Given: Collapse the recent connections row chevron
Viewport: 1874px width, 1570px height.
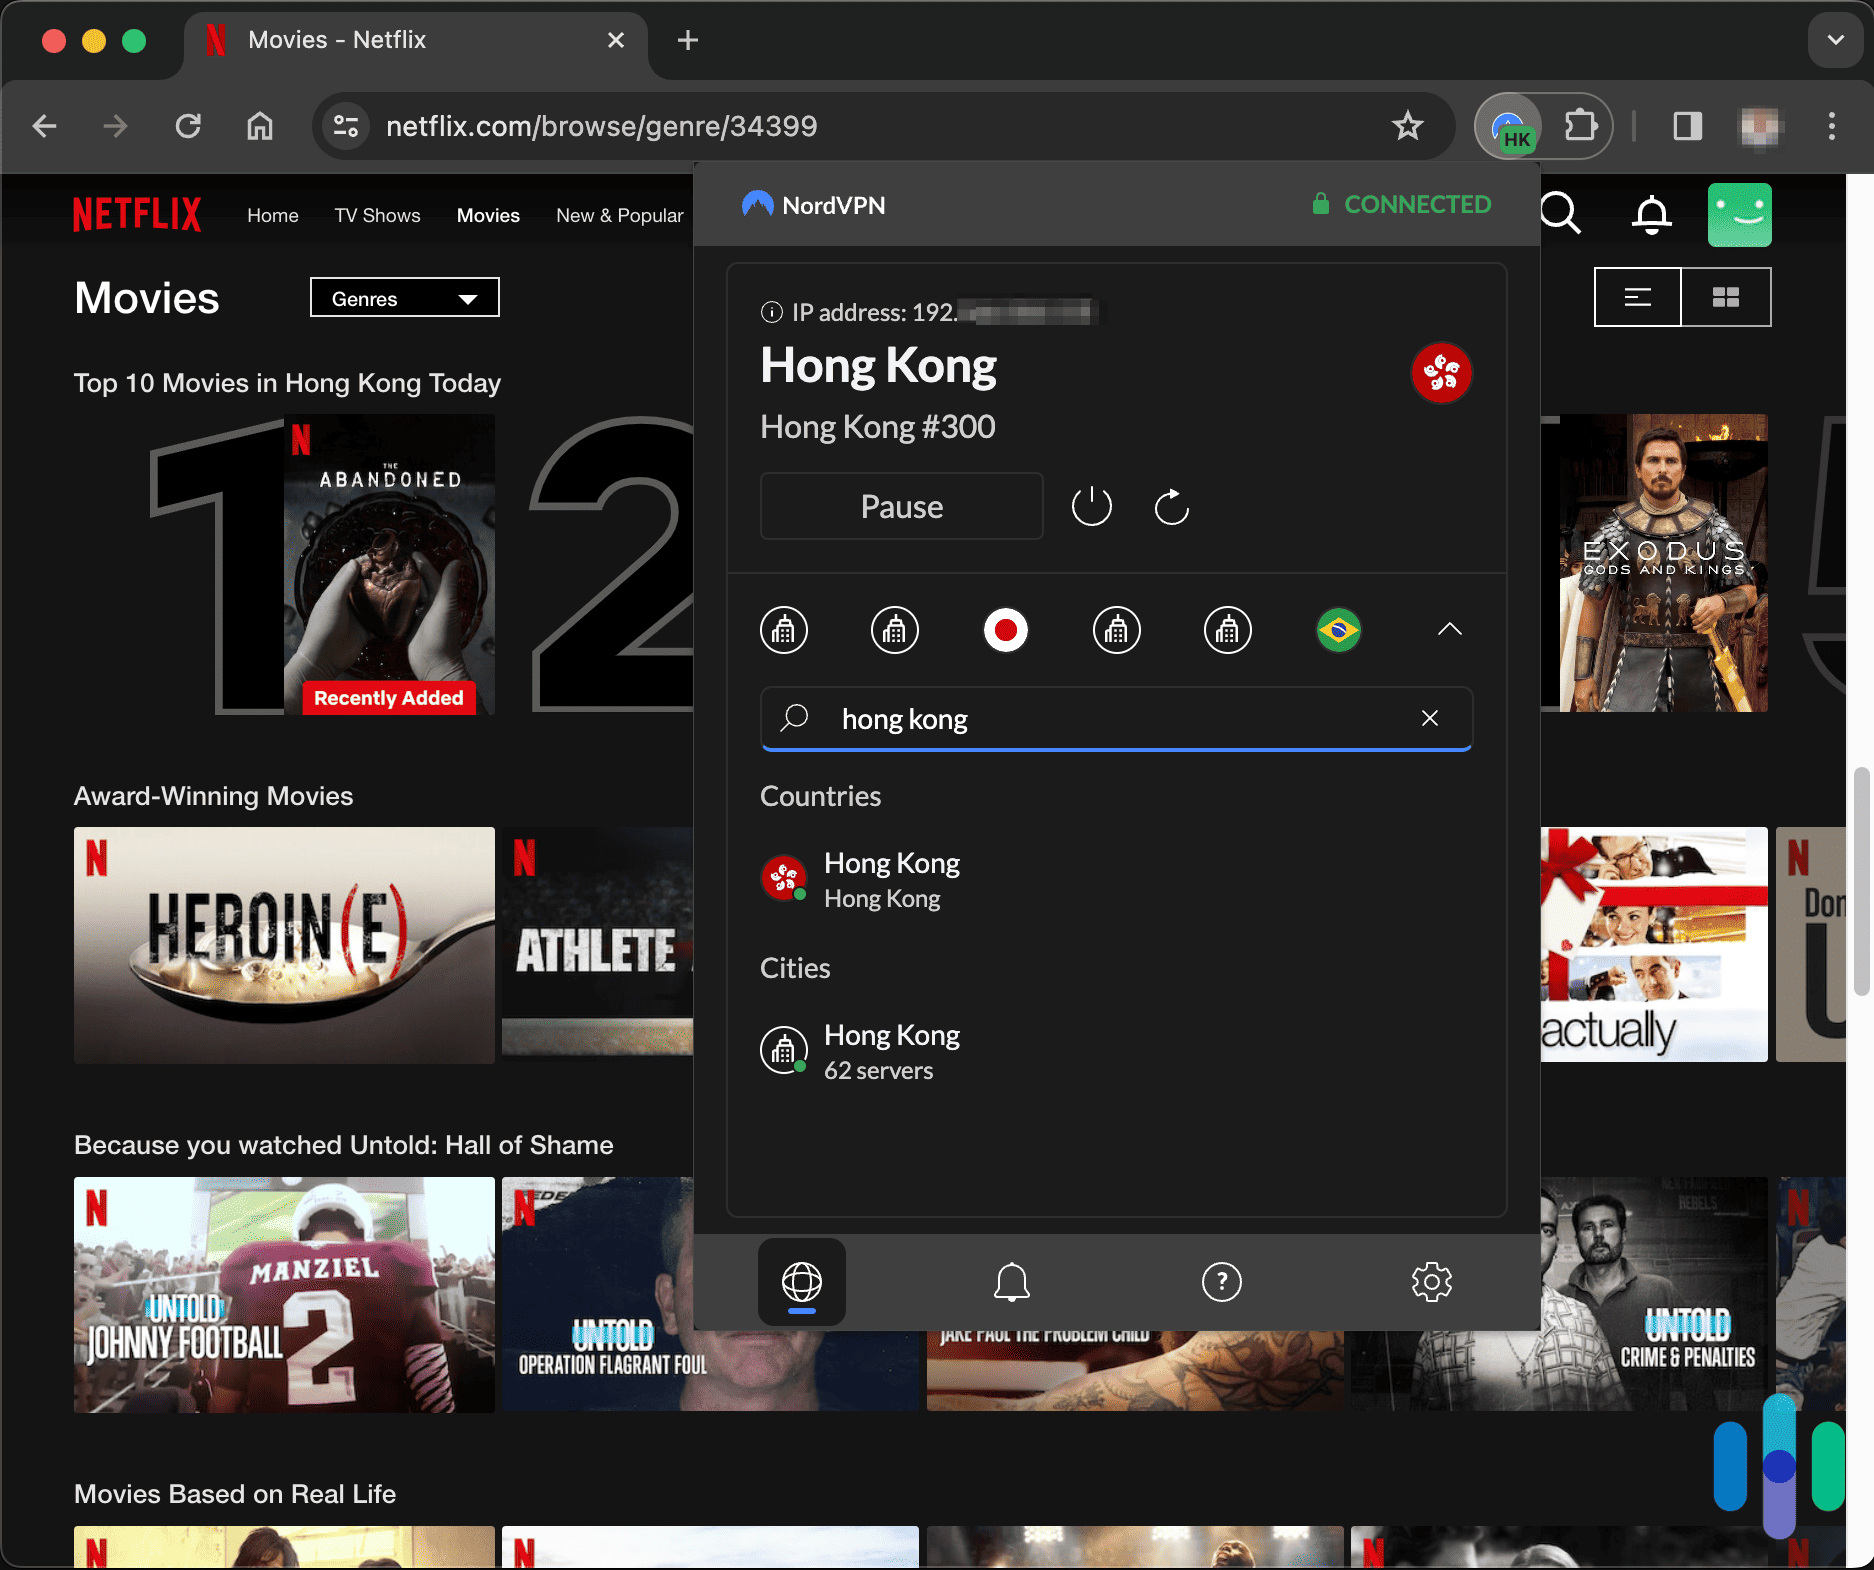Looking at the screenshot, I should click(x=1449, y=630).
